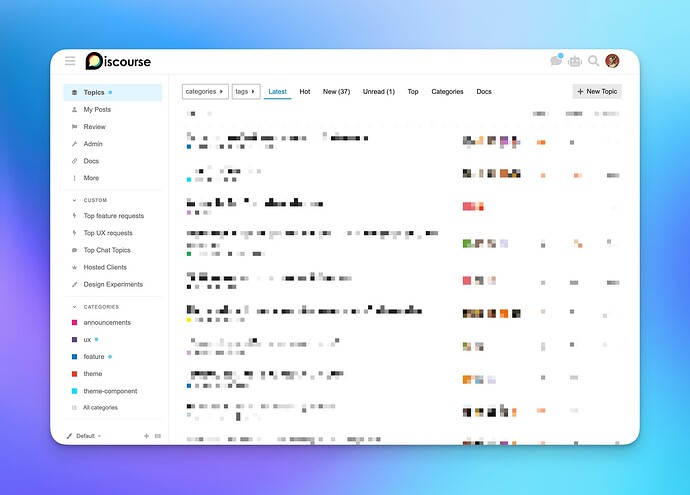Click the Admin wrench icon
The image size is (690, 495).
click(x=74, y=144)
